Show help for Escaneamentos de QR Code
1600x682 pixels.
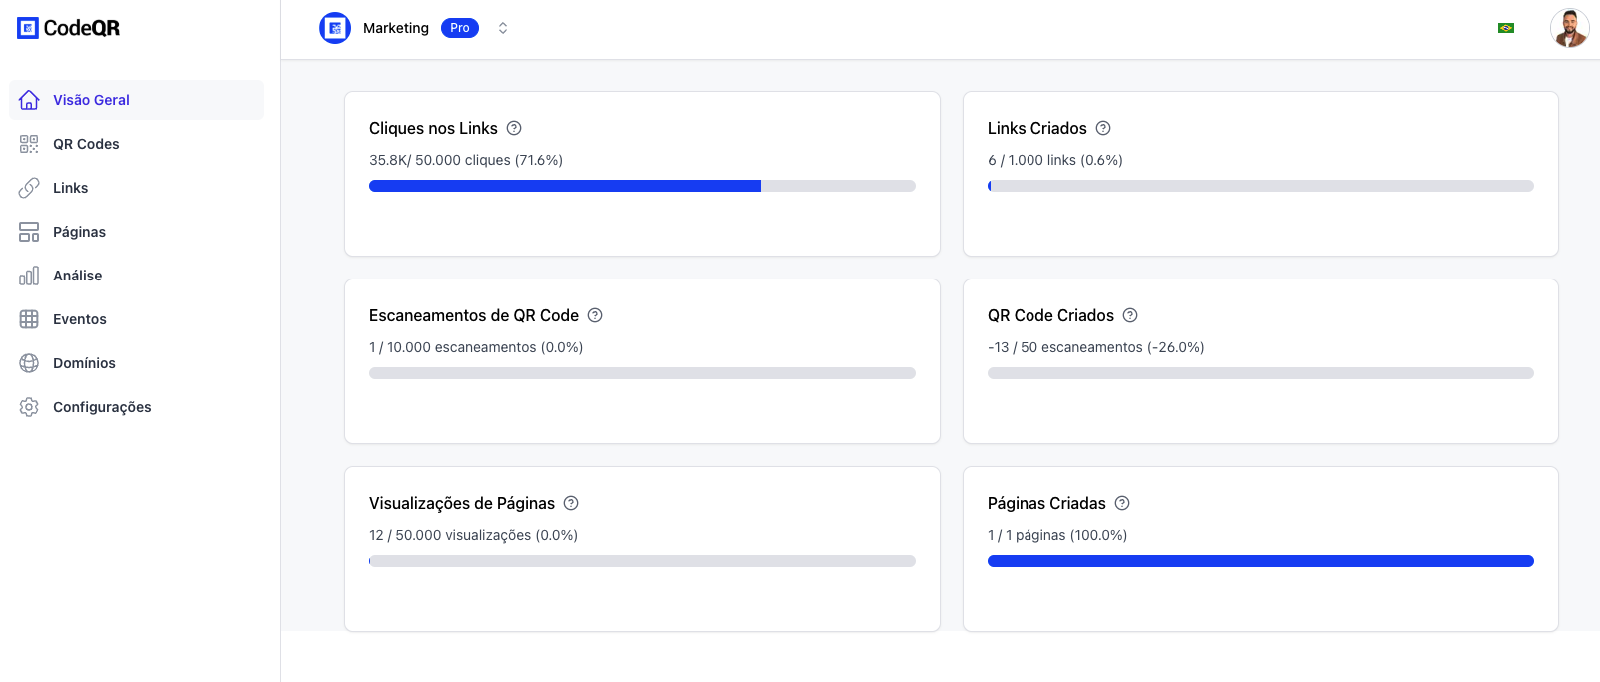595,315
